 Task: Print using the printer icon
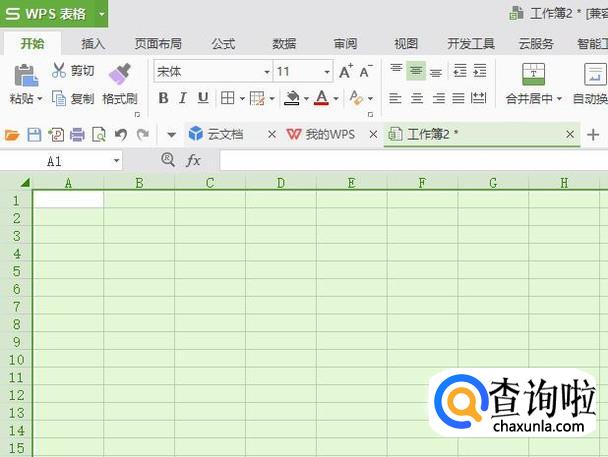pyautogui.click(x=77, y=135)
